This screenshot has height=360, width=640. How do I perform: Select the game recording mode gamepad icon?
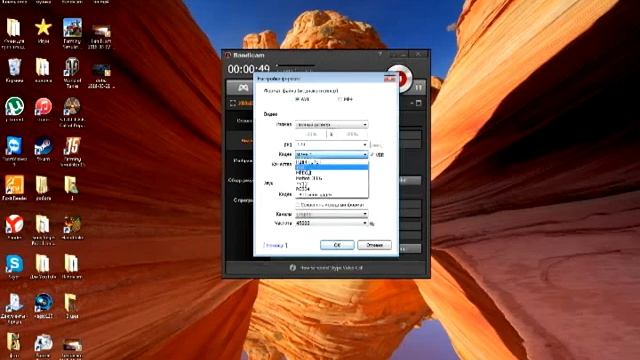click(243, 87)
